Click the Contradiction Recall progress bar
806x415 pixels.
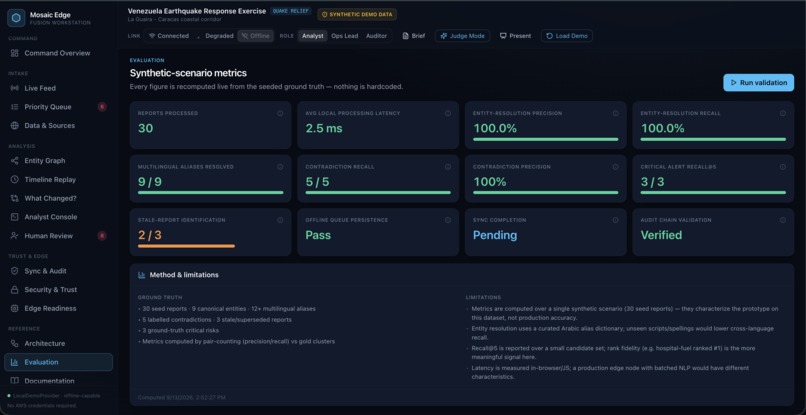pos(378,192)
